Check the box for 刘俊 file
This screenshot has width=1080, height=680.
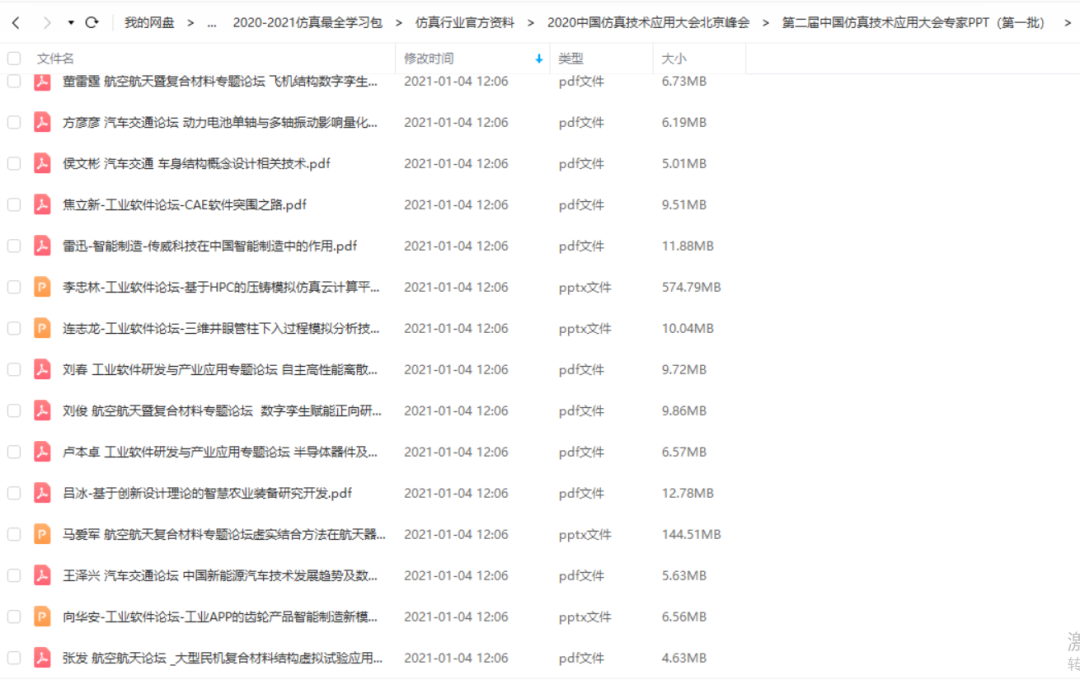(x=14, y=411)
